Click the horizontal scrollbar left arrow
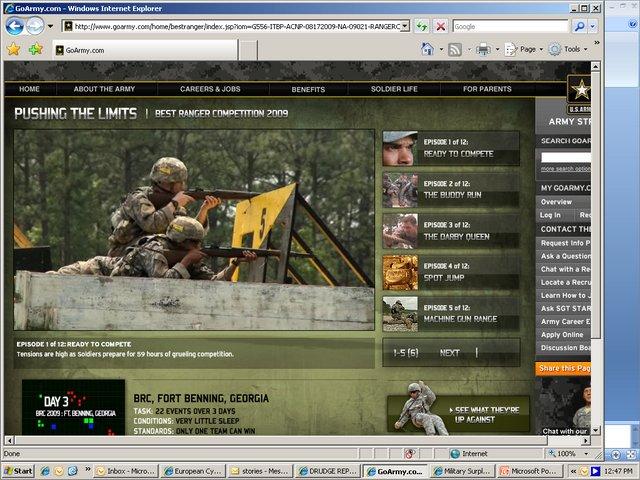The height and width of the screenshot is (480, 640). tap(9, 440)
